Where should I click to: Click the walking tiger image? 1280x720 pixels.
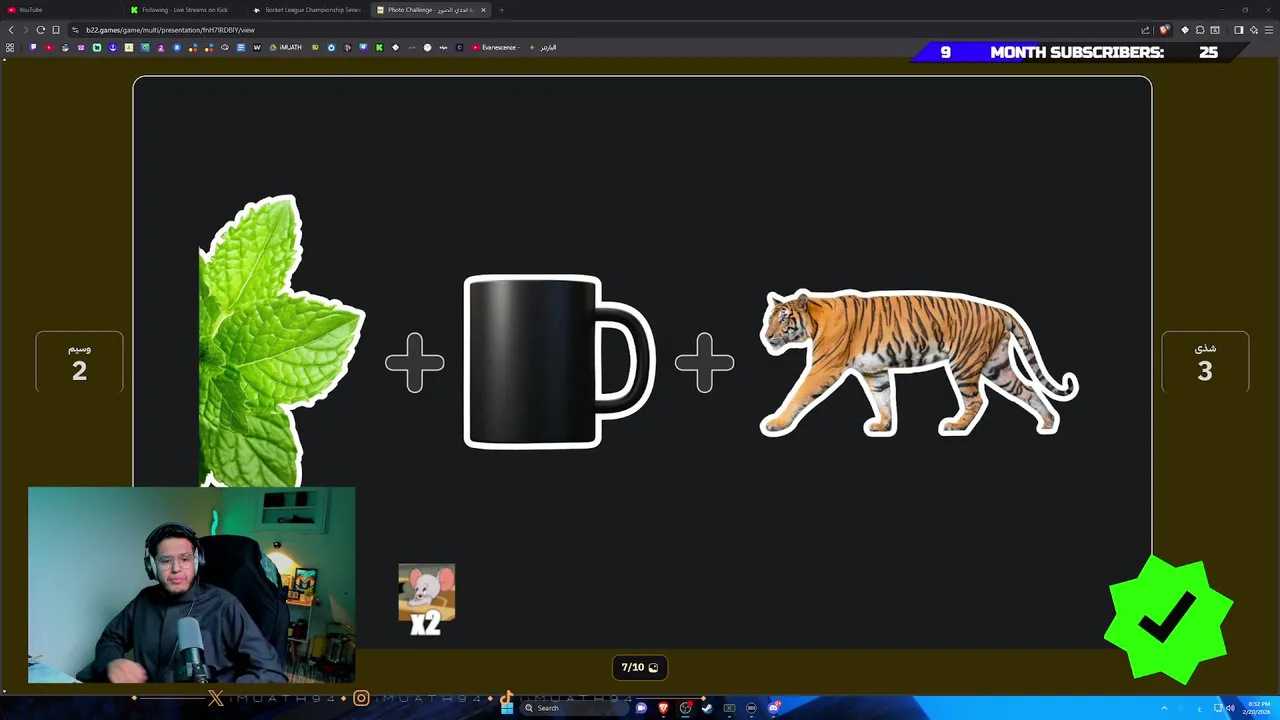918,362
